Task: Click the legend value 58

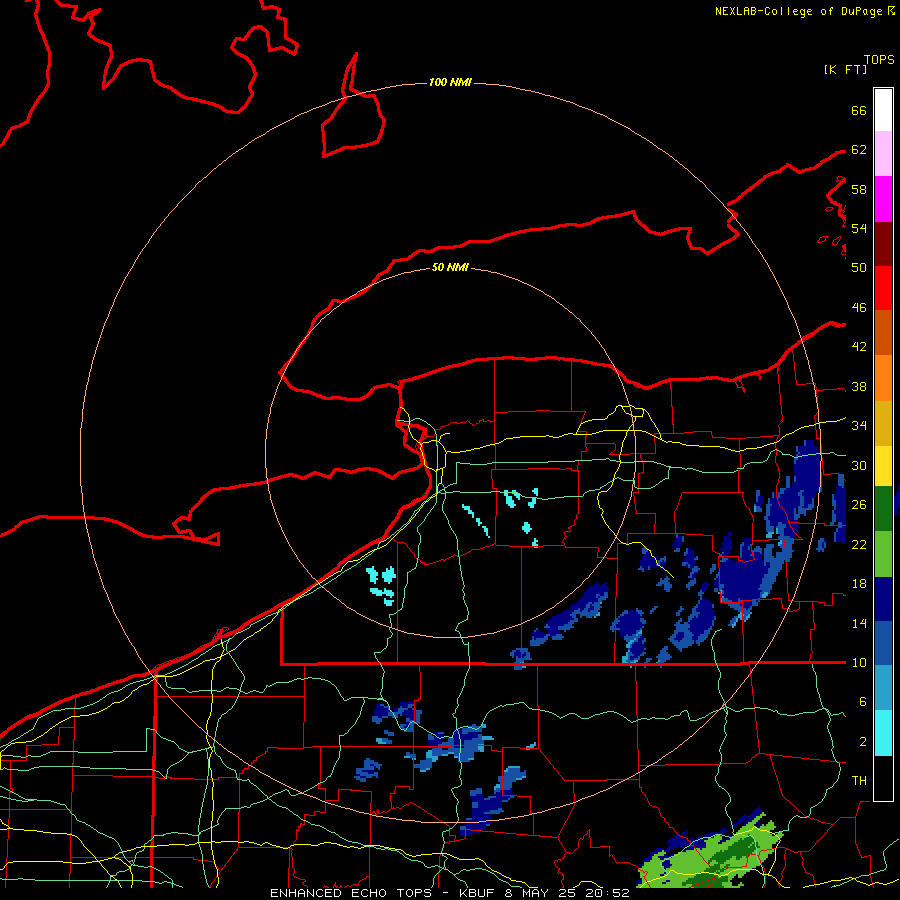Action: point(859,189)
